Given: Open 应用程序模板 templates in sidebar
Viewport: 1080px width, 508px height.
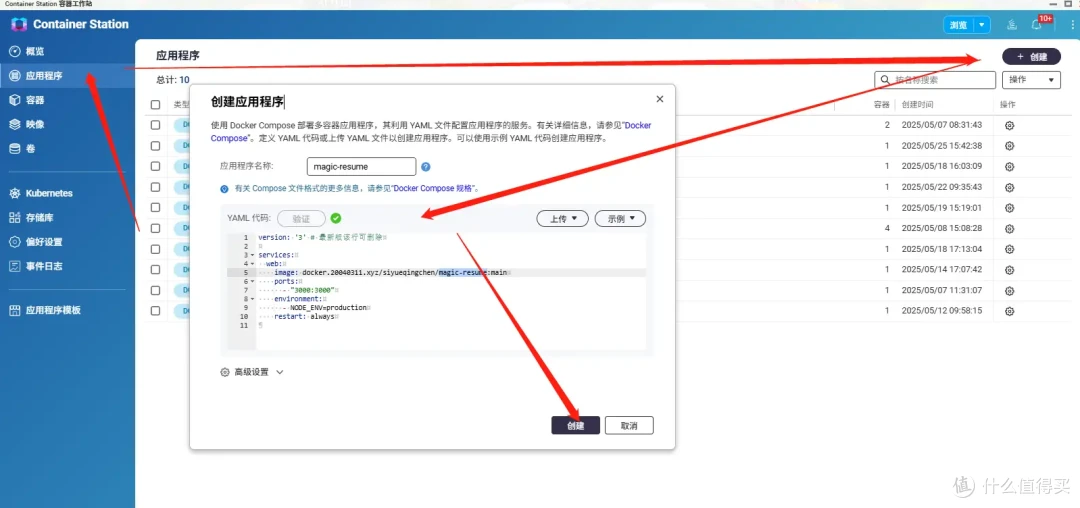Looking at the screenshot, I should pos(67,310).
